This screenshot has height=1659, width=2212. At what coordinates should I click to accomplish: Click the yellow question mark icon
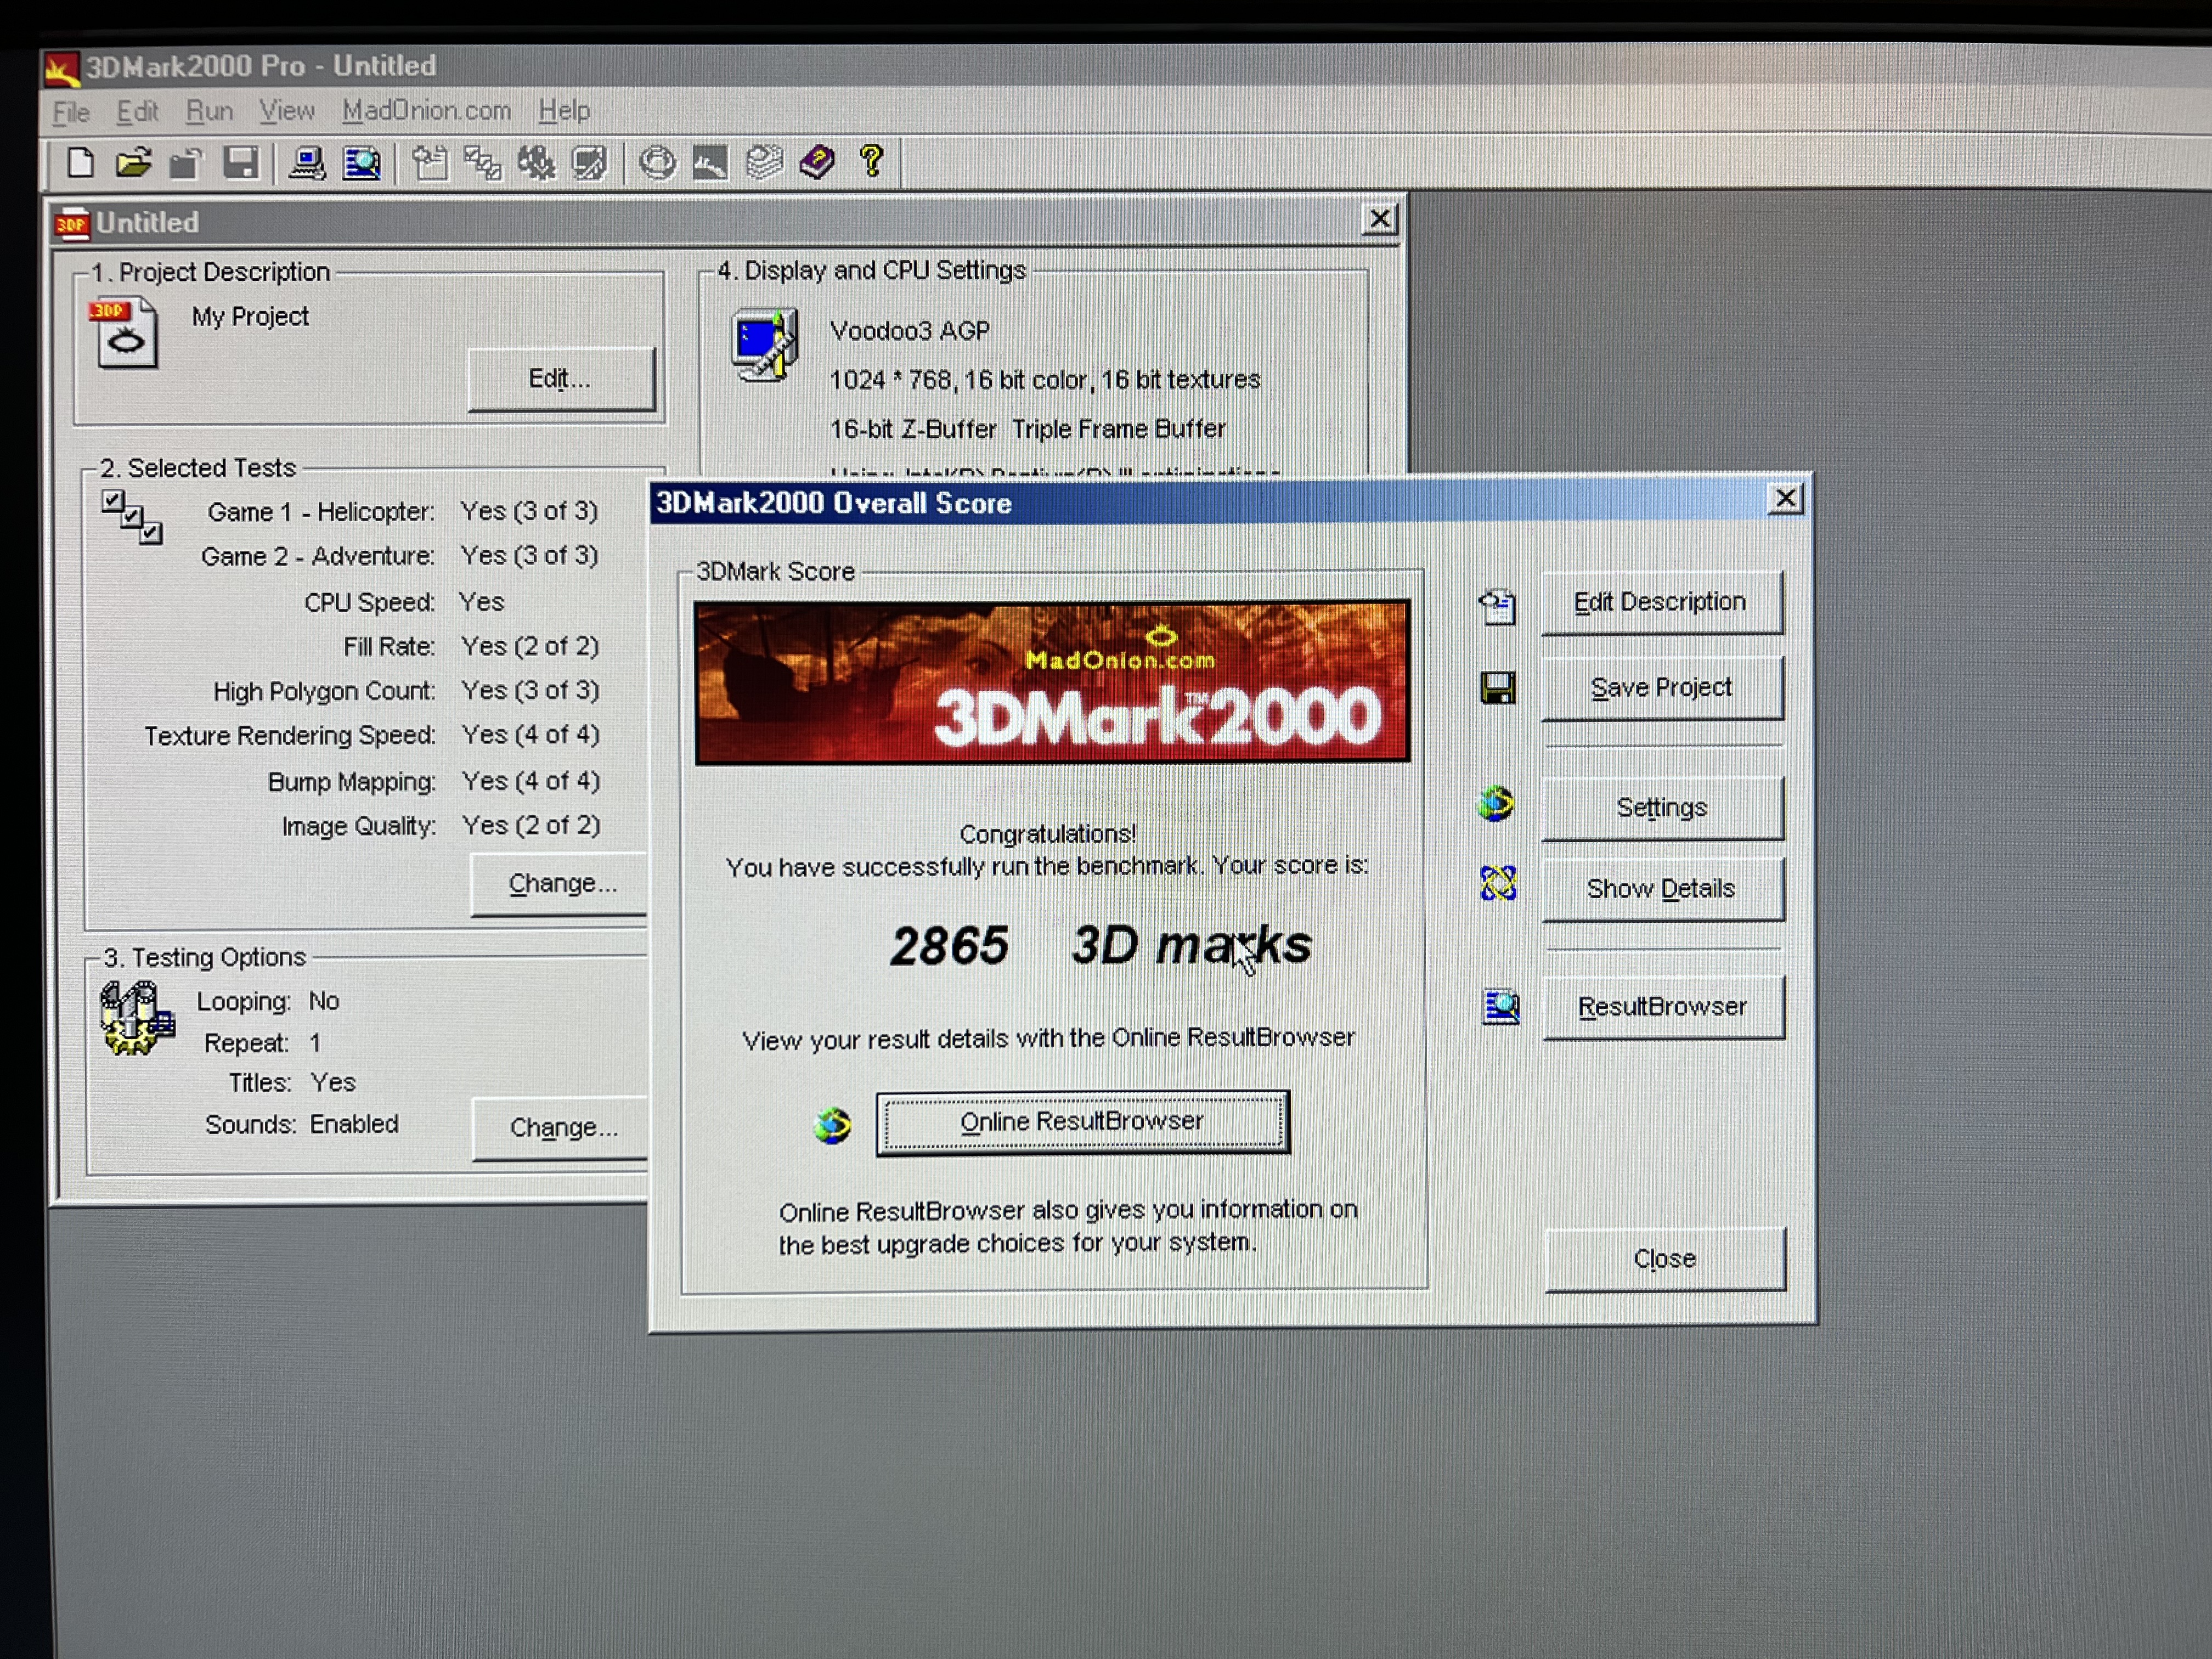[871, 161]
